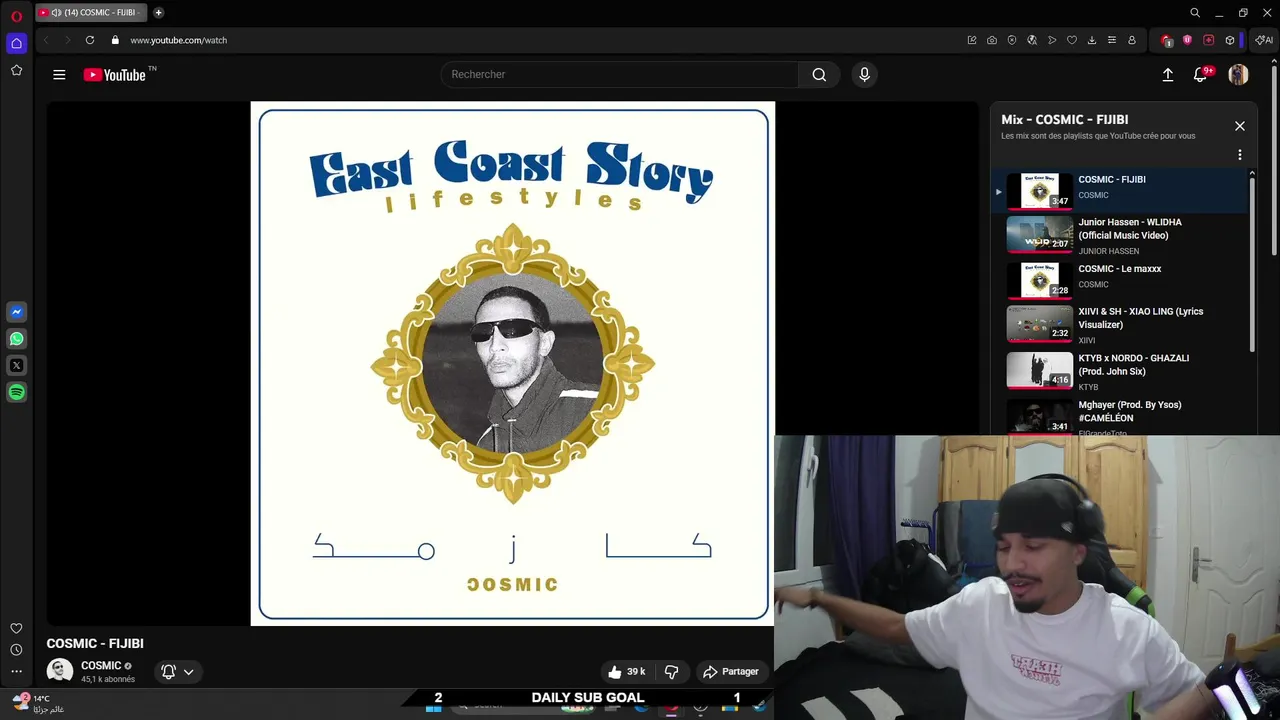Open the pink plus extension icon
This screenshot has width=1280, height=720.
[x=1208, y=40]
